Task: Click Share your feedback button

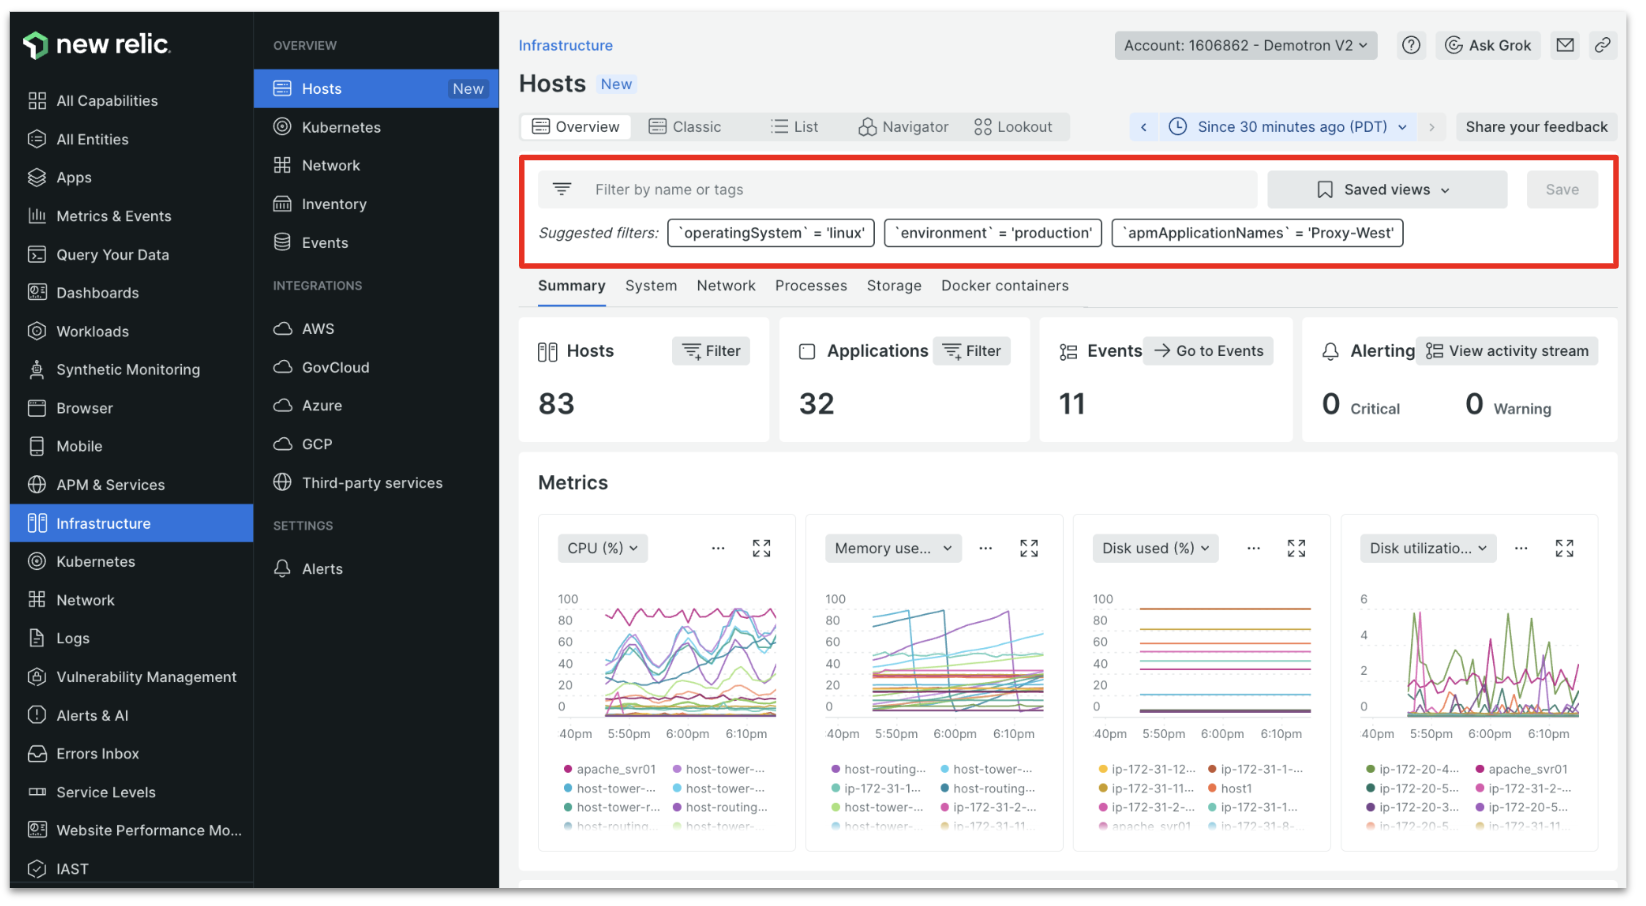Action: [1536, 127]
